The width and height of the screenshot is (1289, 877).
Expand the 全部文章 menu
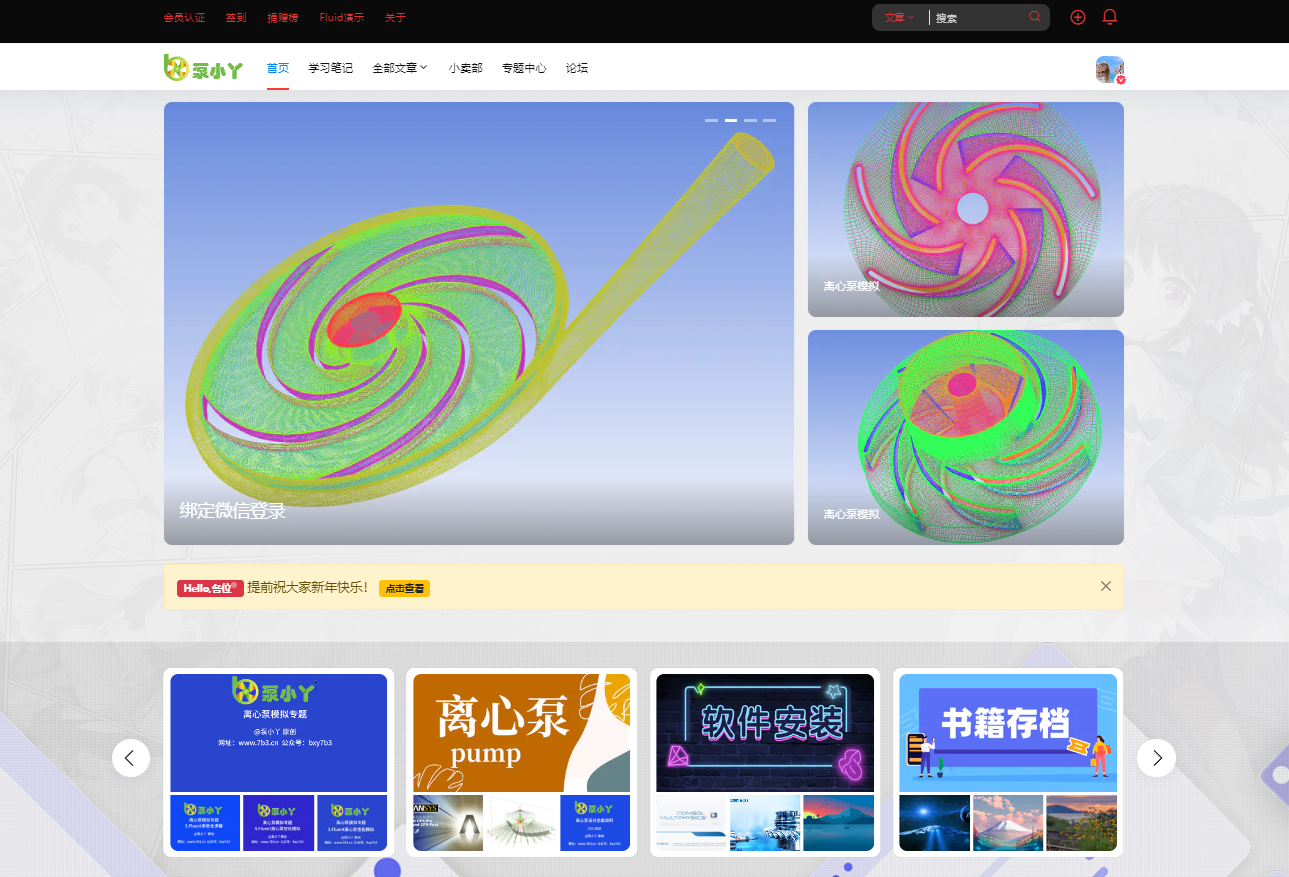click(399, 68)
